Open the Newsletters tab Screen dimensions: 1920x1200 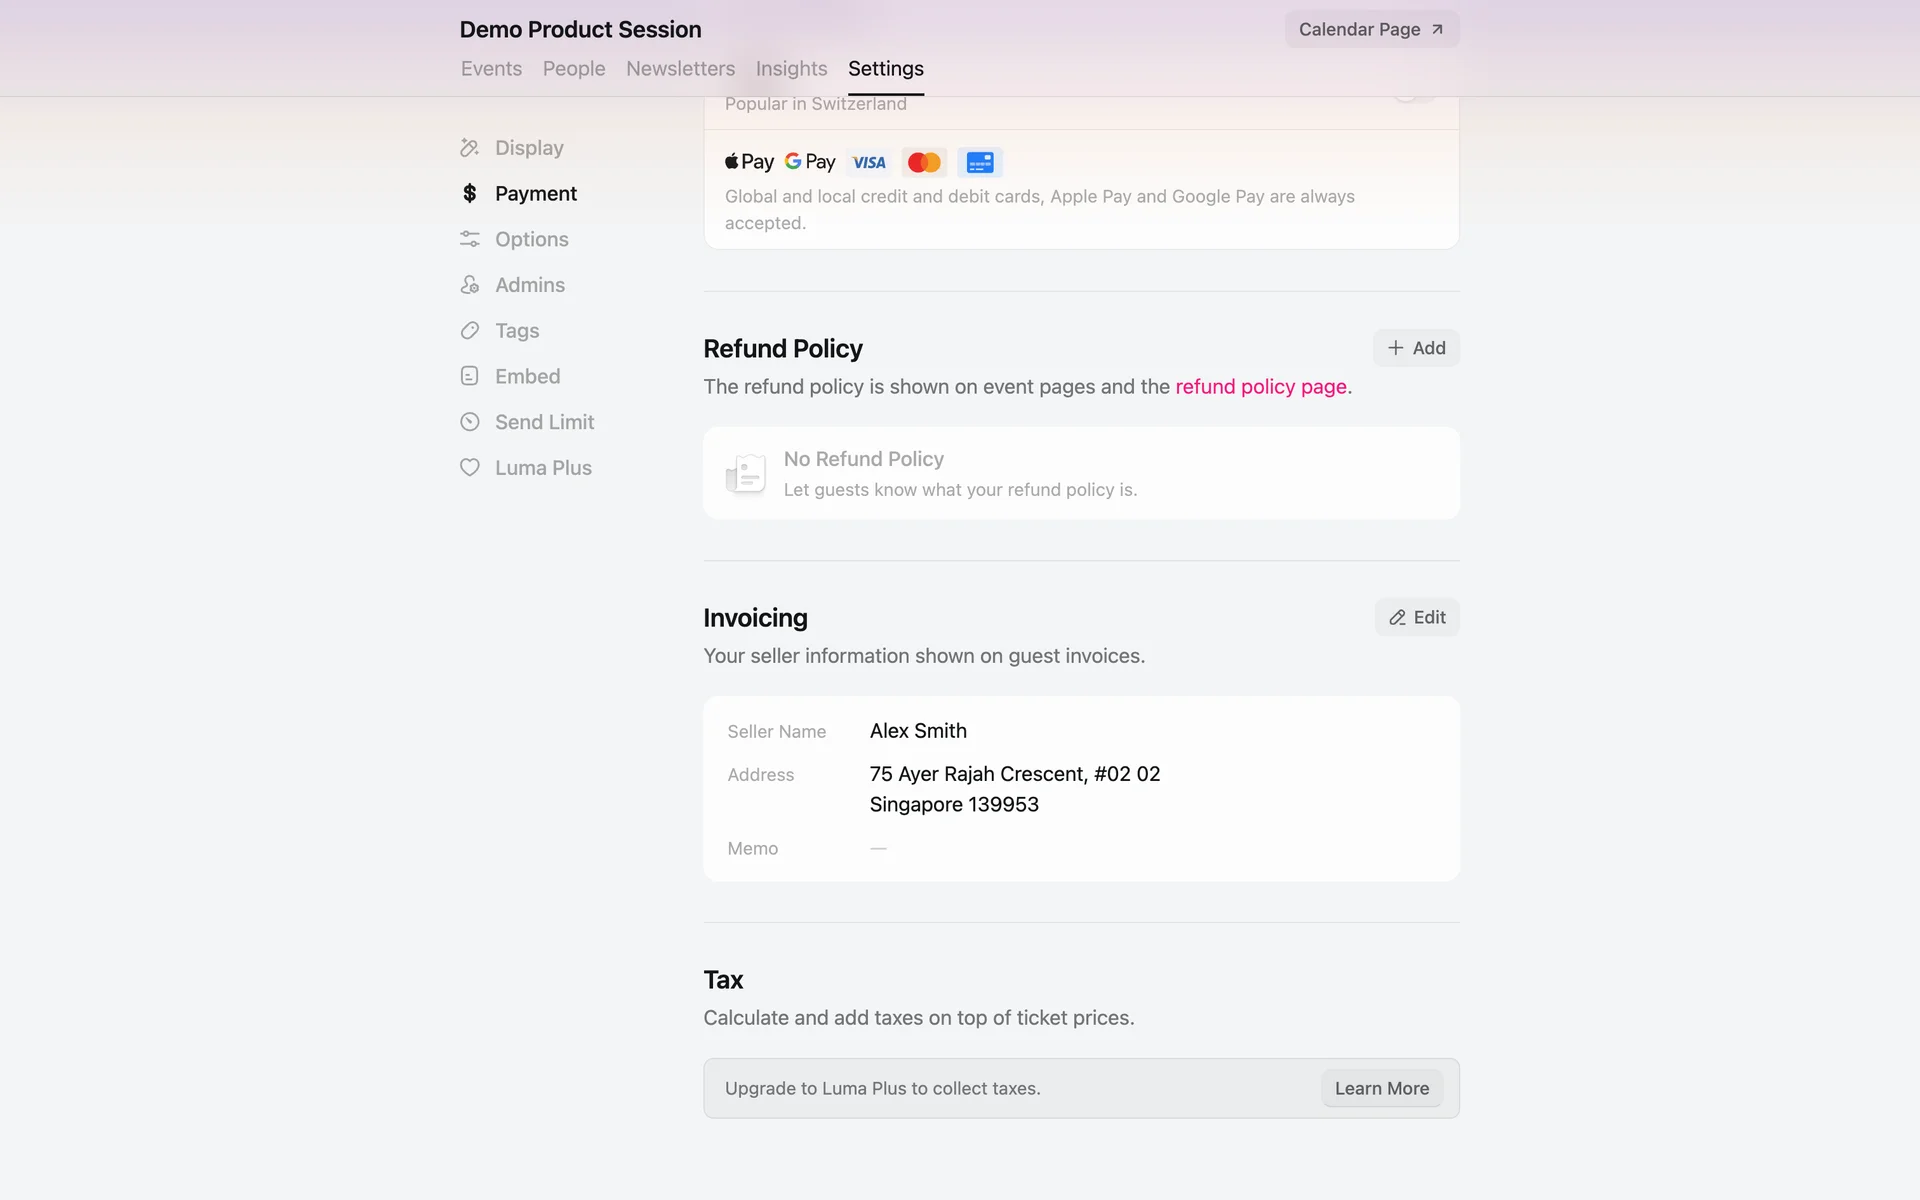click(x=680, y=69)
